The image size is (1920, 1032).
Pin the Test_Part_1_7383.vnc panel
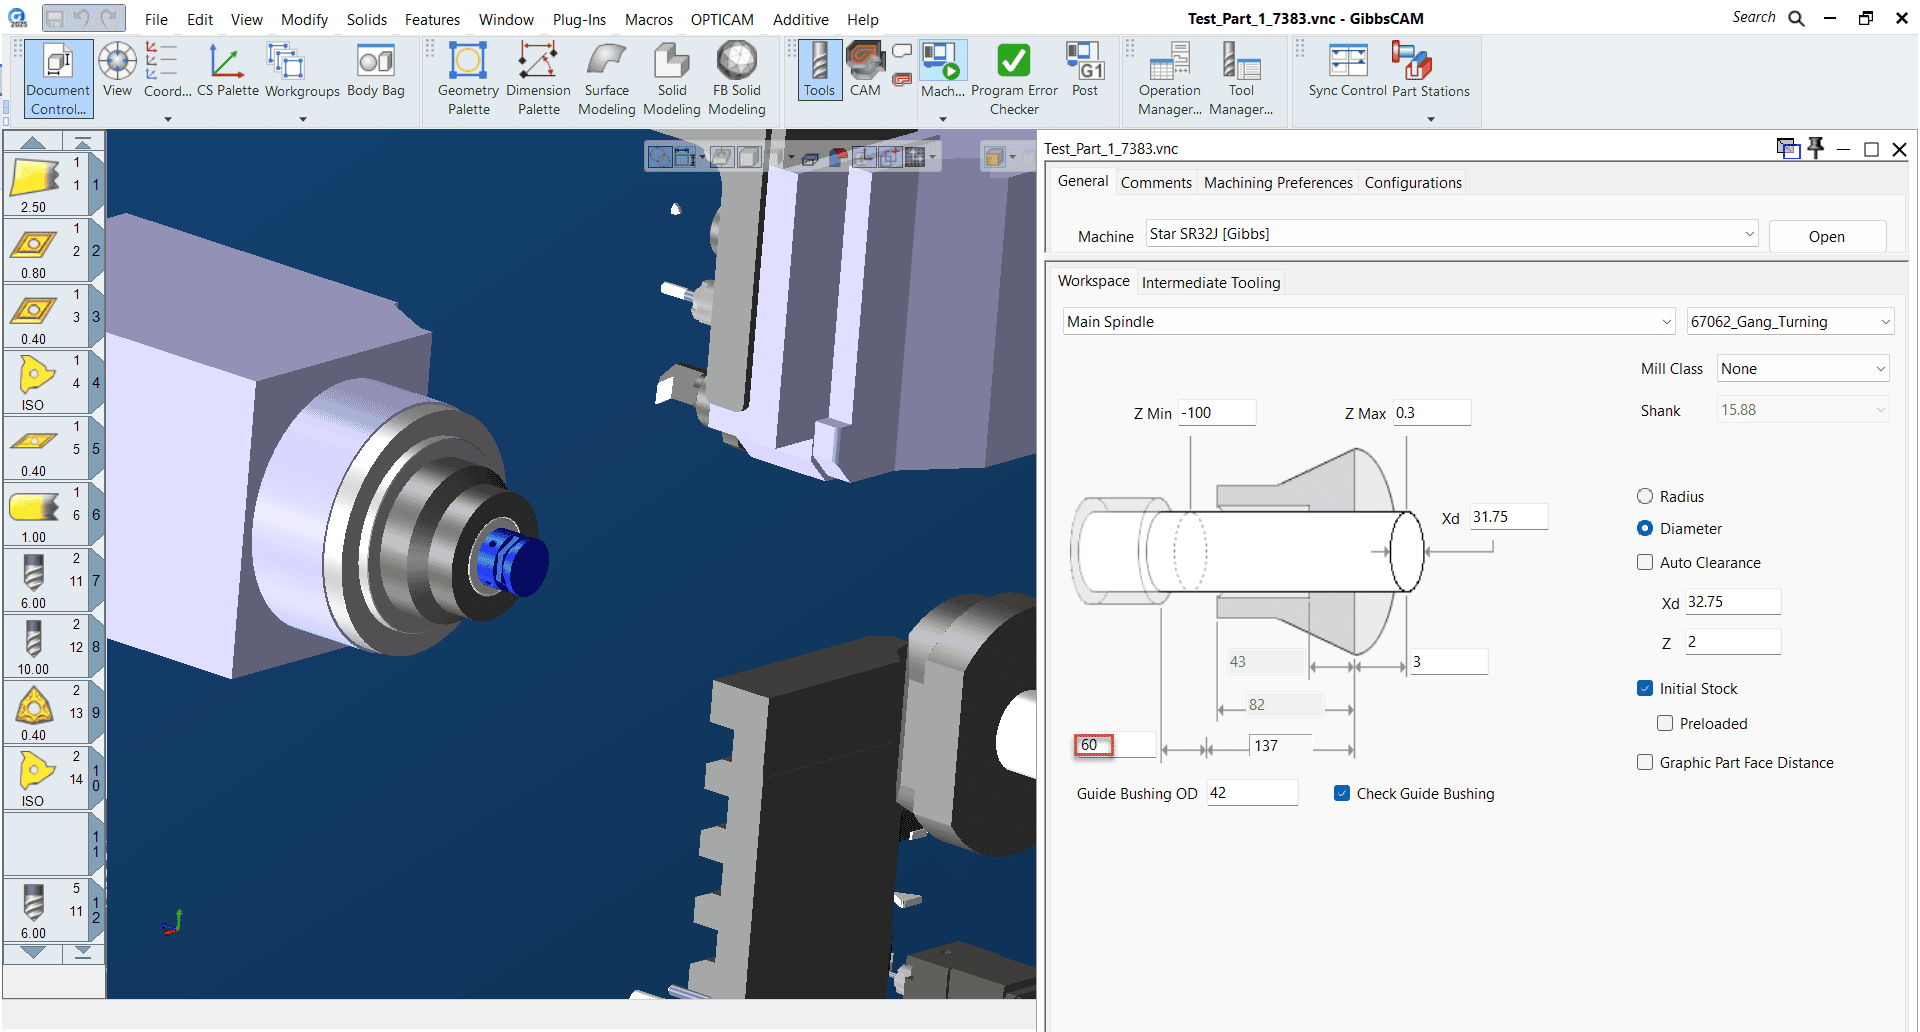point(1816,148)
